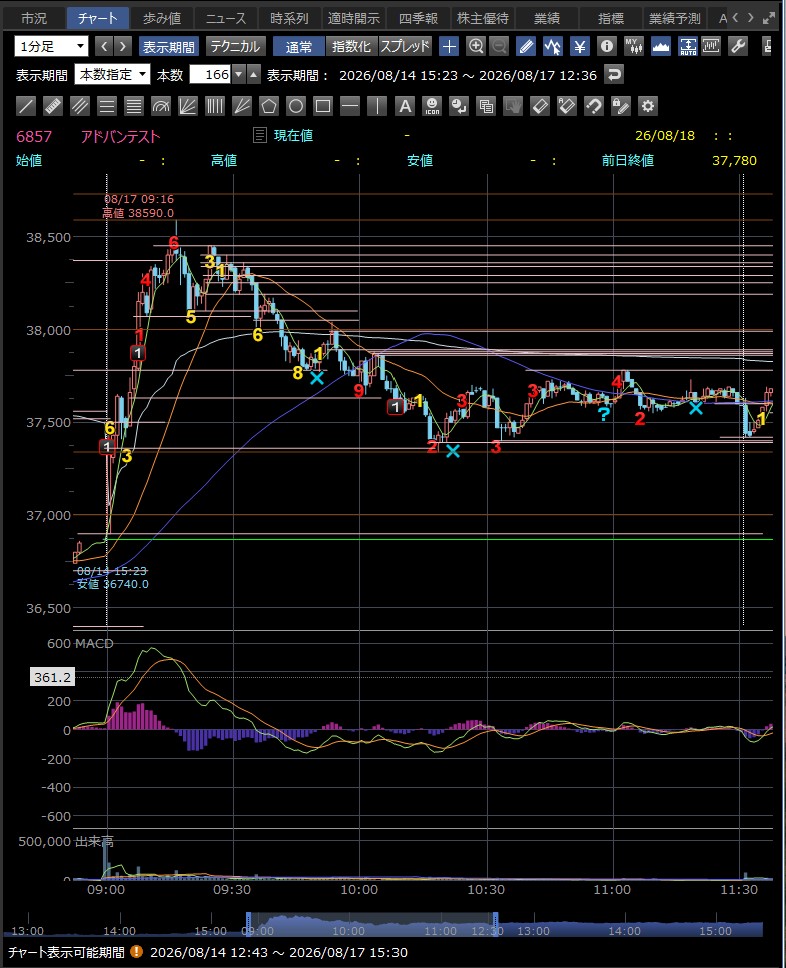Click the 前日終値 37,780 value
786x968 pixels.
point(734,161)
